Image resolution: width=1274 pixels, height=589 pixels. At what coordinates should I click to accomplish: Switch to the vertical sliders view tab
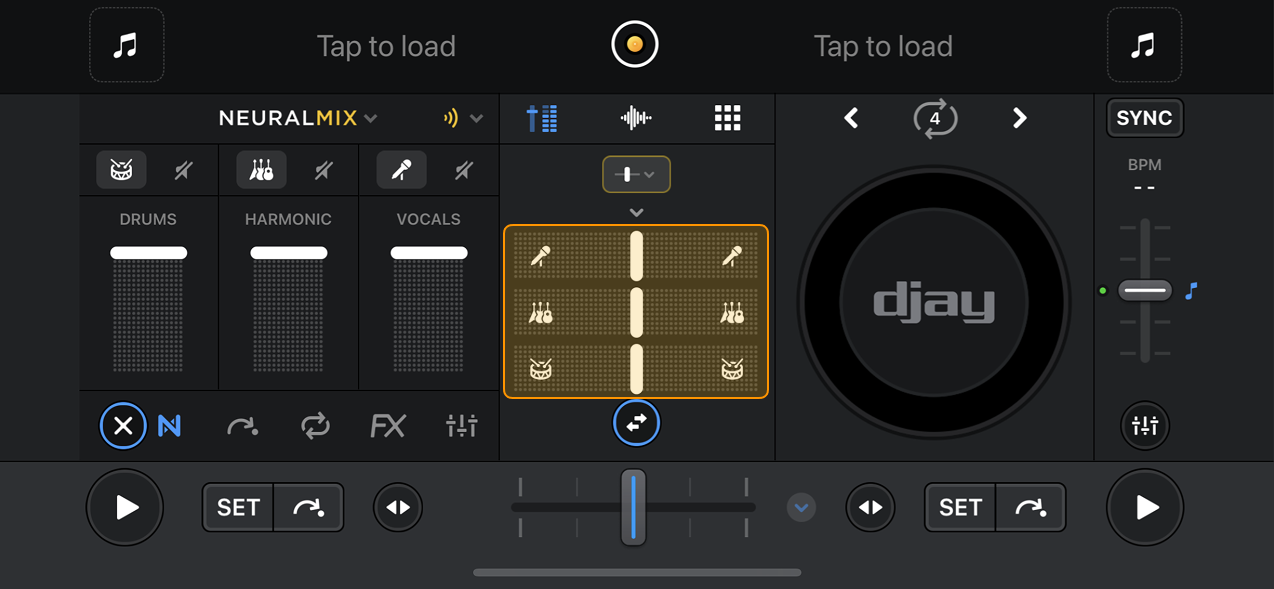(542, 117)
